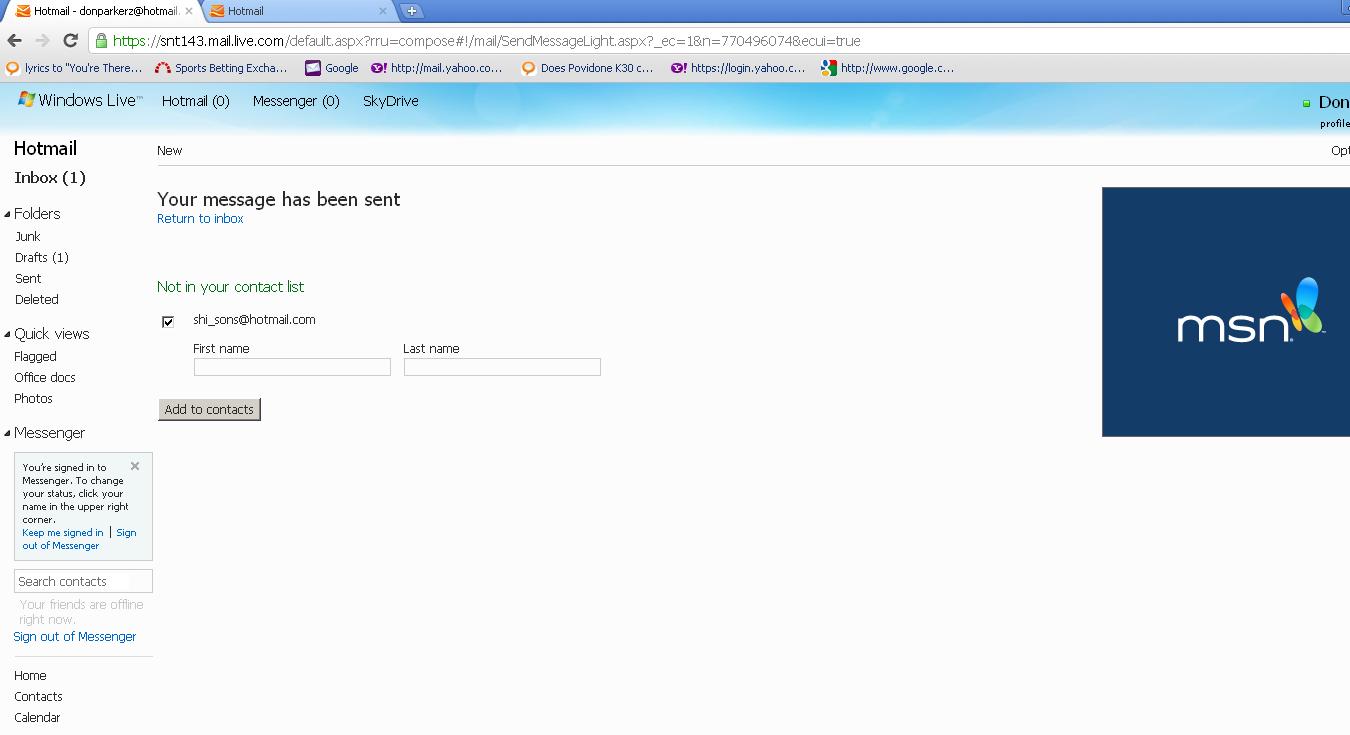Click the Windows Live logo

[80, 101]
